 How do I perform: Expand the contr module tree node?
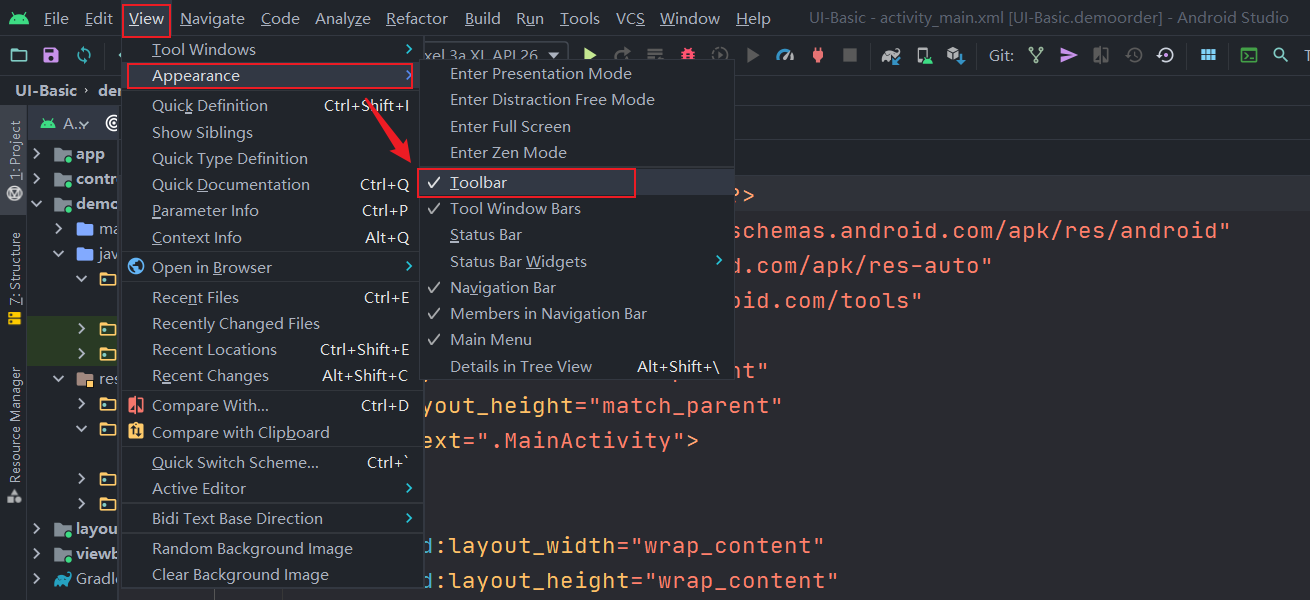(x=37, y=179)
